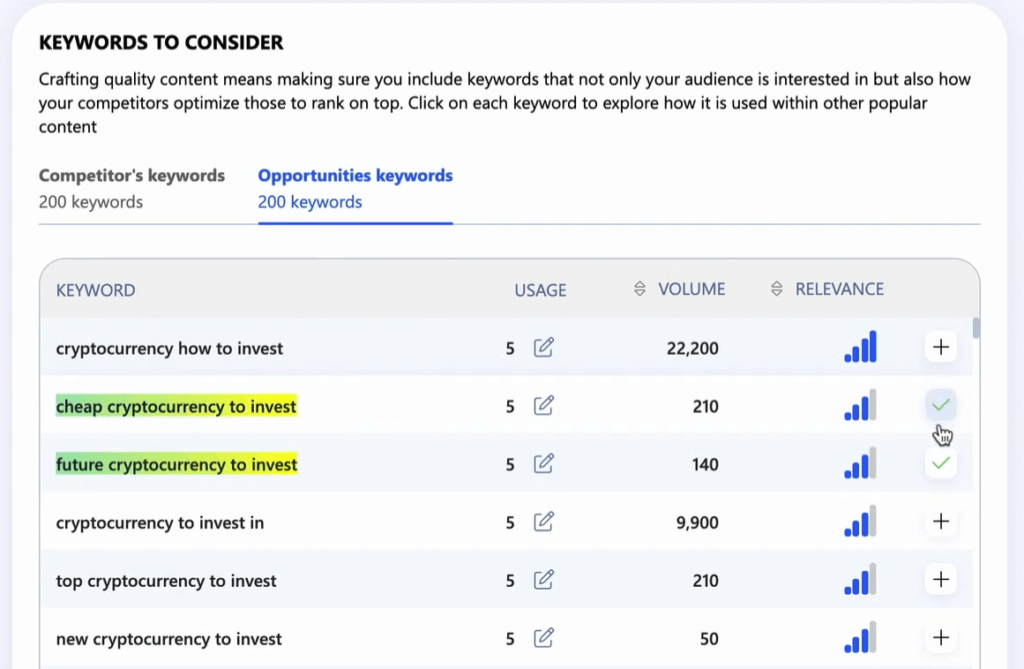This screenshot has width=1024, height=669.
Task: Edit usage for 'top cryptocurrency to invest'
Action: [x=543, y=580]
